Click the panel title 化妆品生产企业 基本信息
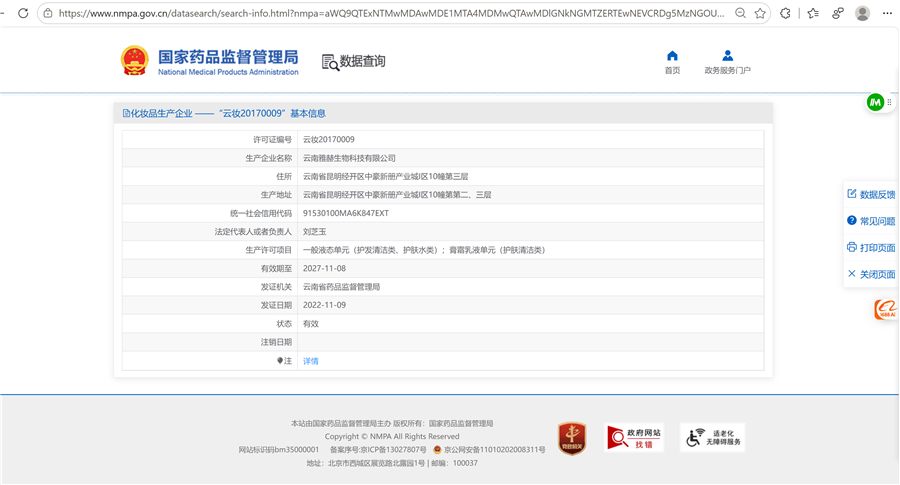Screen dimensions: 900x485 [224, 113]
